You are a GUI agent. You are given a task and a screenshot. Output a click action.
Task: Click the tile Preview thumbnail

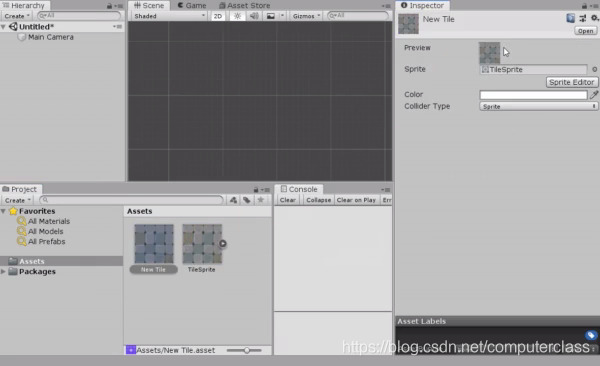(489, 53)
